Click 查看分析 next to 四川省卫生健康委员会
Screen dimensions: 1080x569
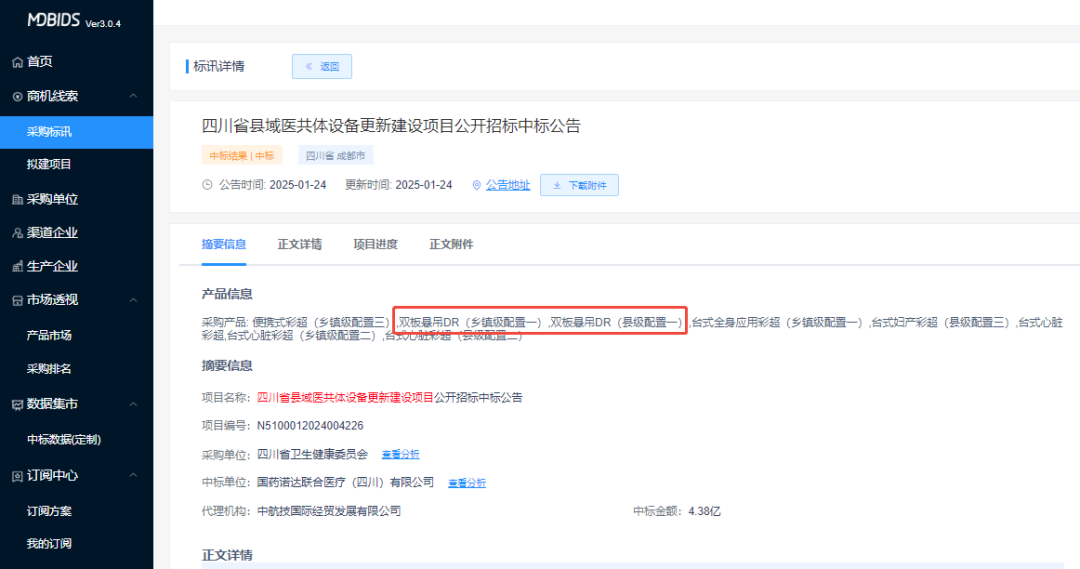pyautogui.click(x=400, y=455)
